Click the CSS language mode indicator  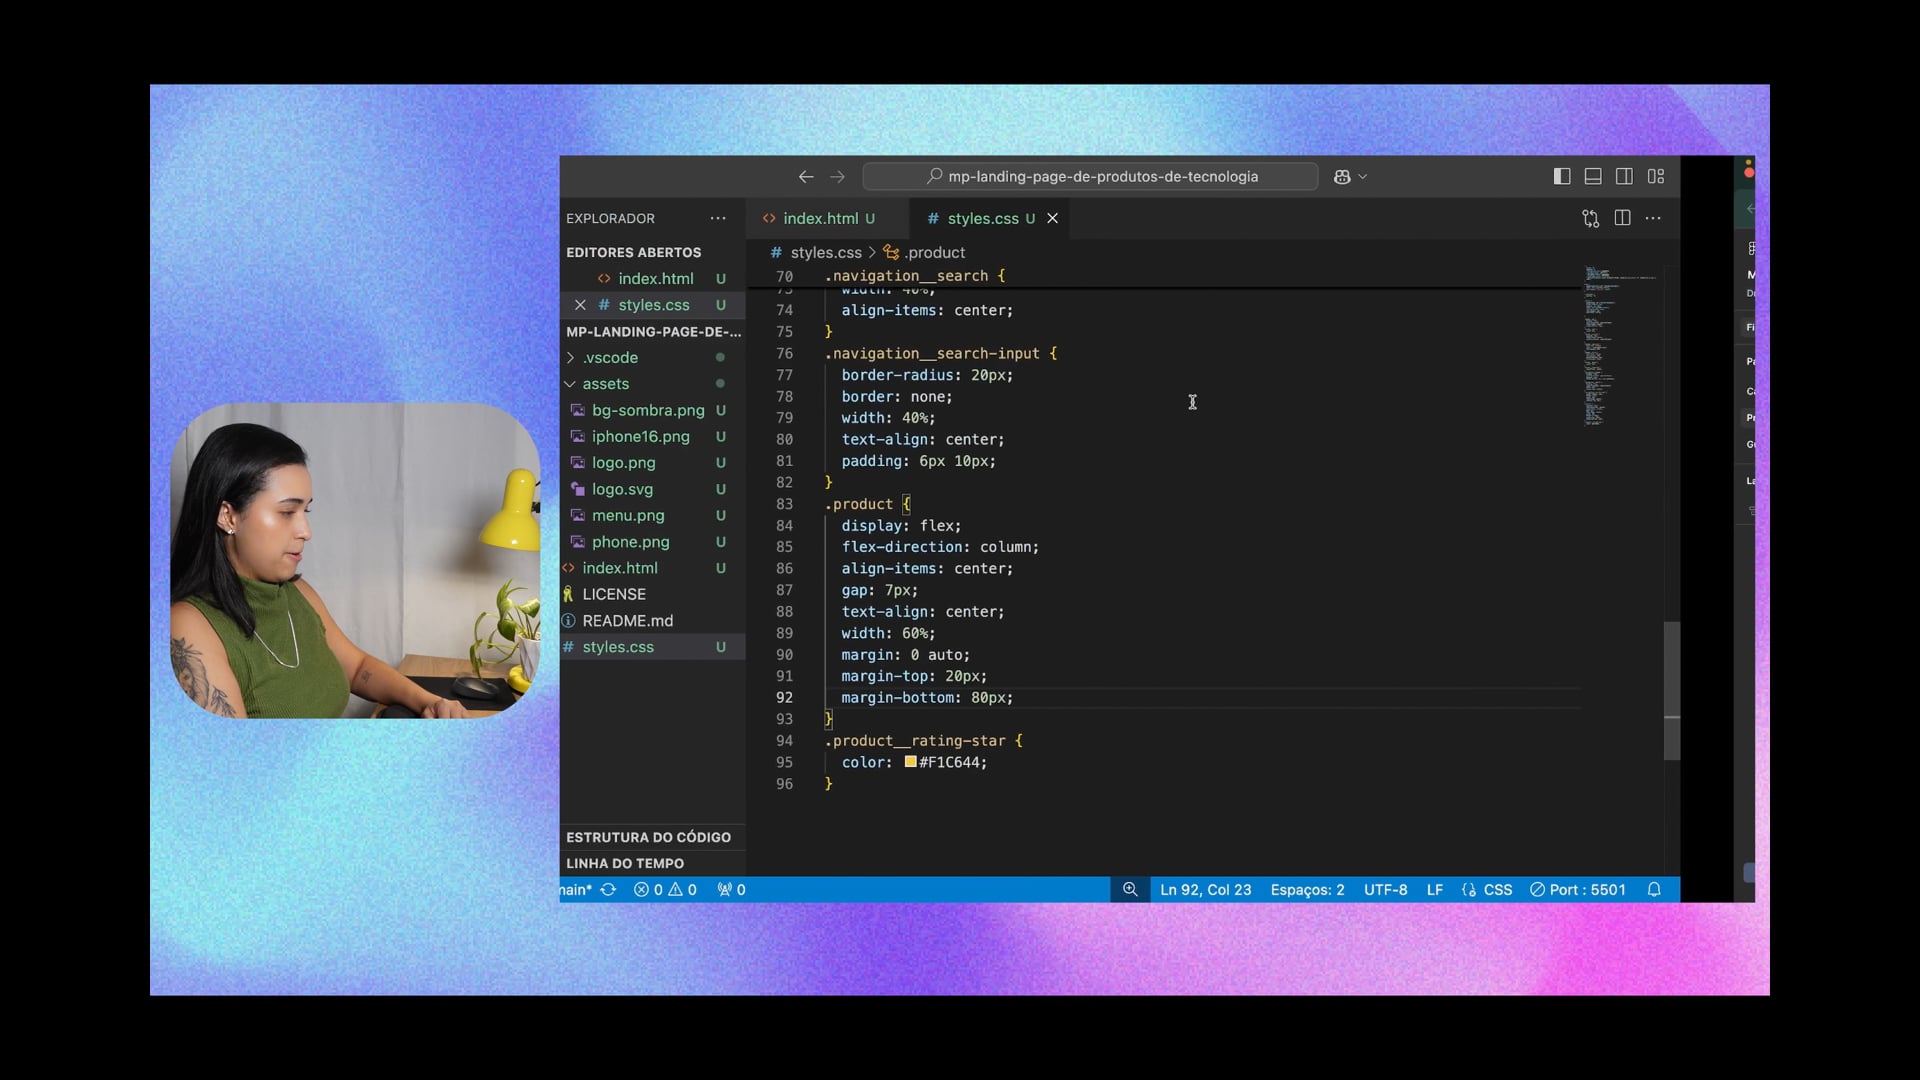pos(1497,890)
